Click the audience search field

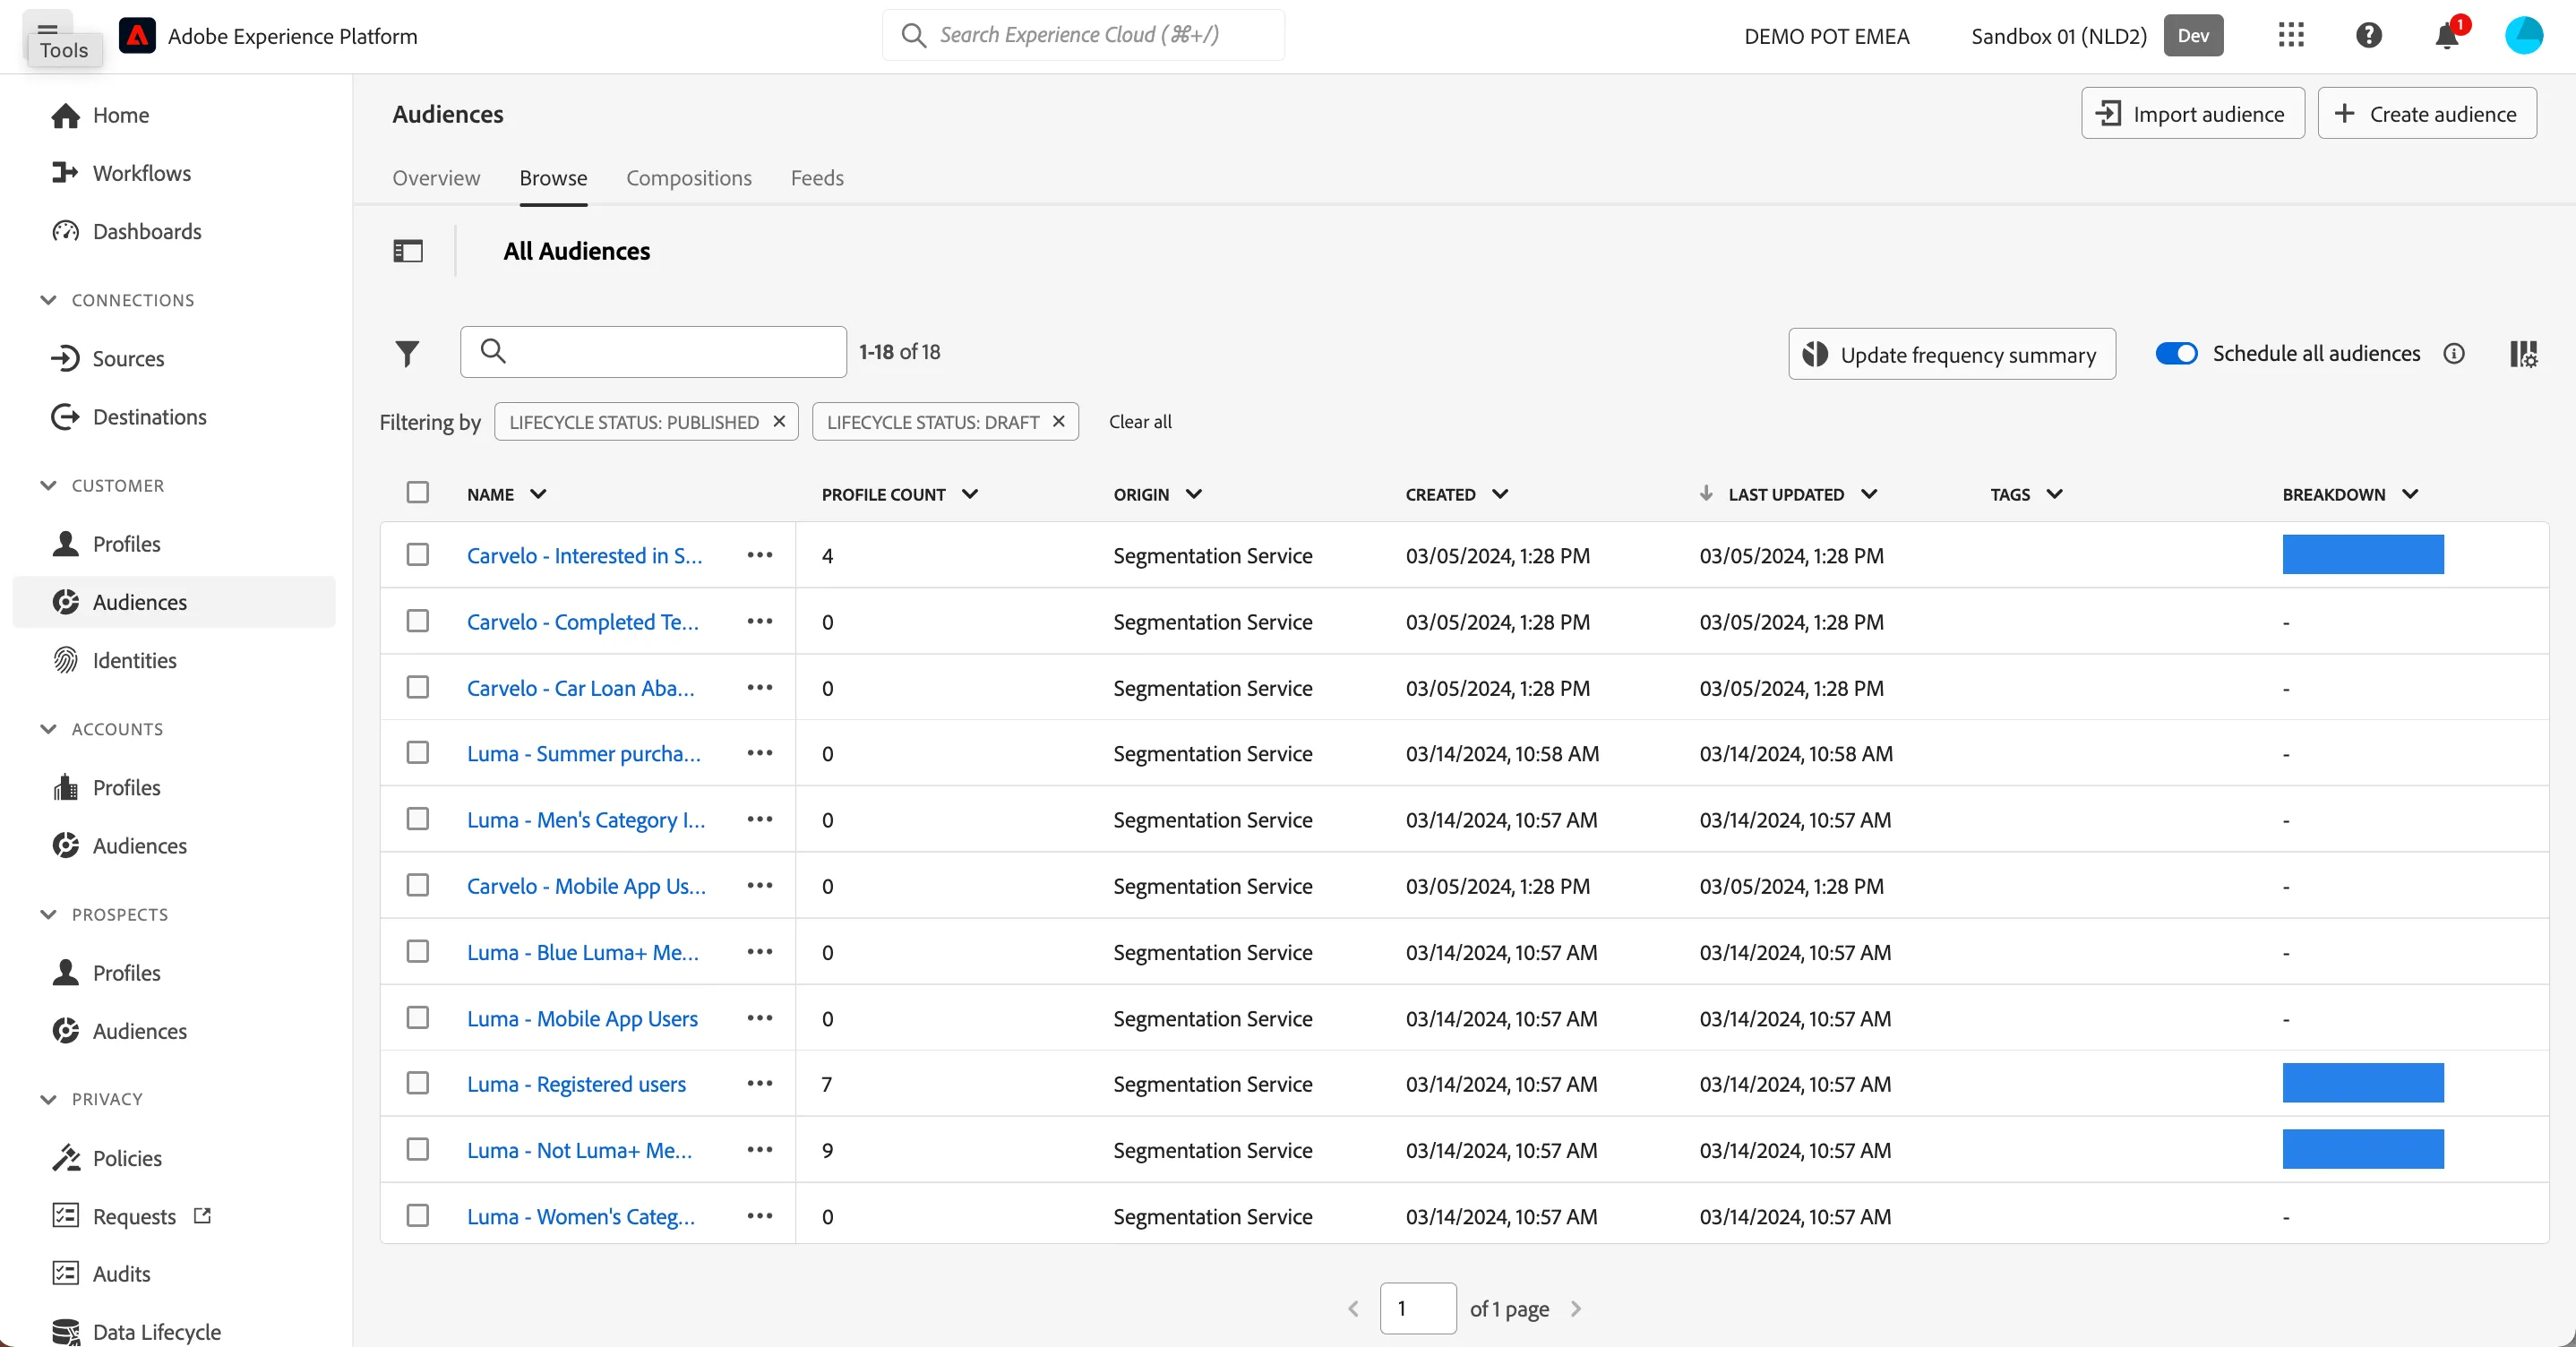tap(653, 352)
